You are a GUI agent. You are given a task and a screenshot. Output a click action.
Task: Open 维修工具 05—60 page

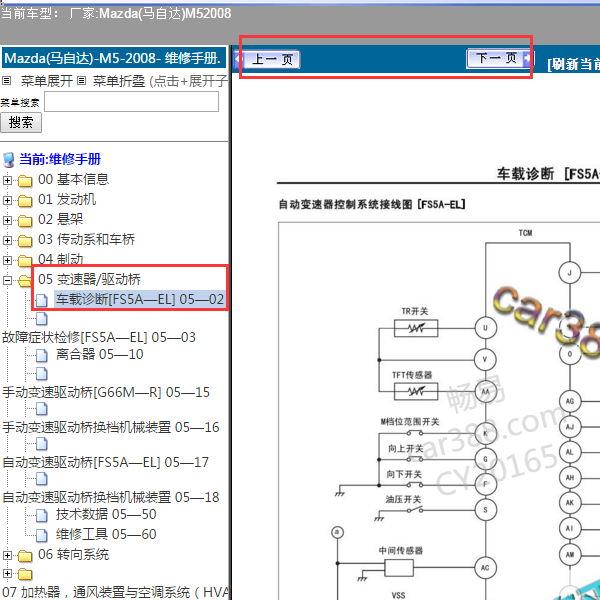pos(106,534)
